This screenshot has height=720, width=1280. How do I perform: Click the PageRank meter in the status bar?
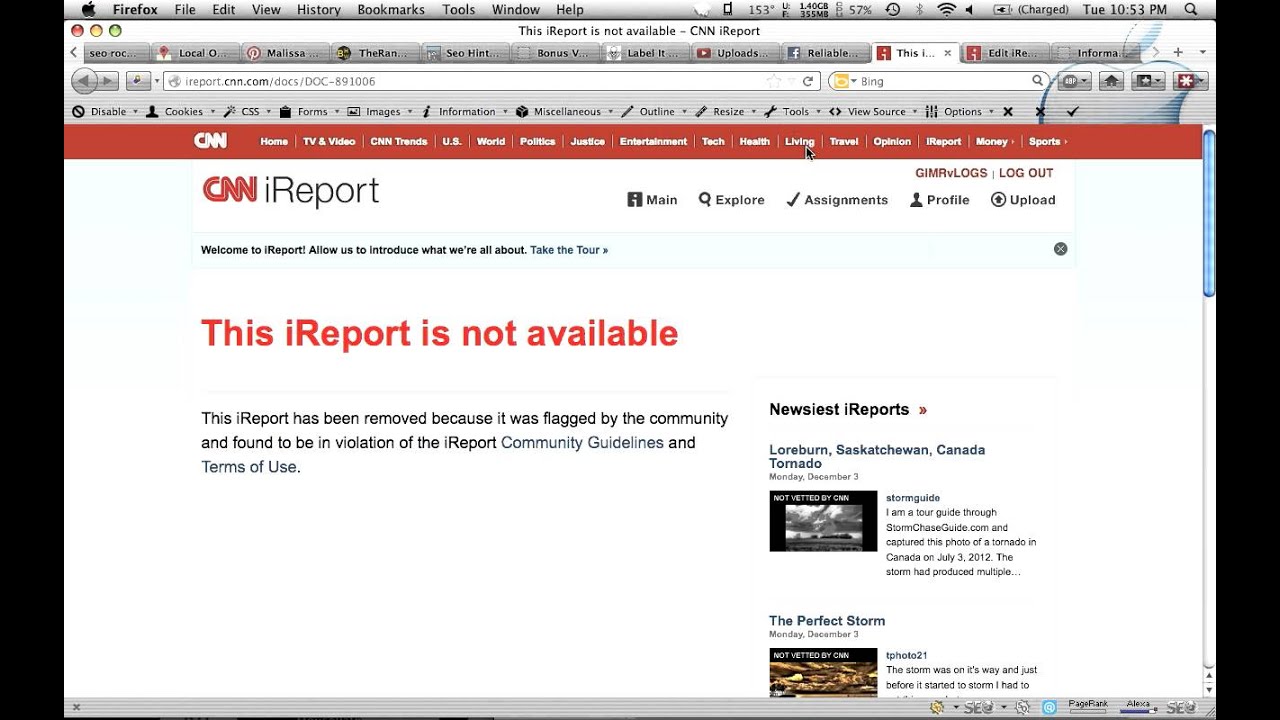click(x=1088, y=706)
